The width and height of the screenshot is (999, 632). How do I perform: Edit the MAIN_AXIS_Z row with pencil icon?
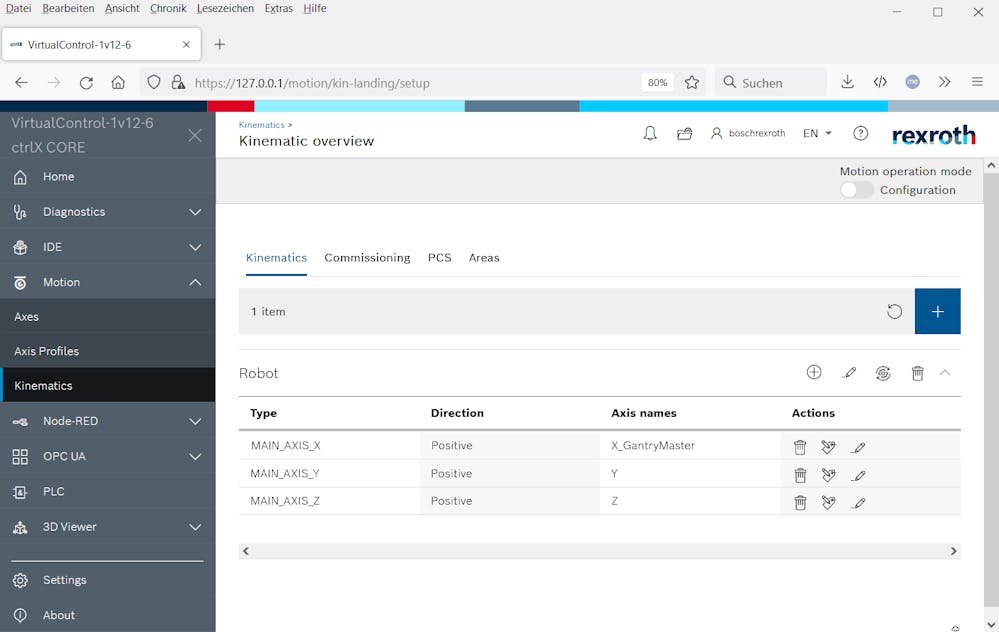point(858,503)
